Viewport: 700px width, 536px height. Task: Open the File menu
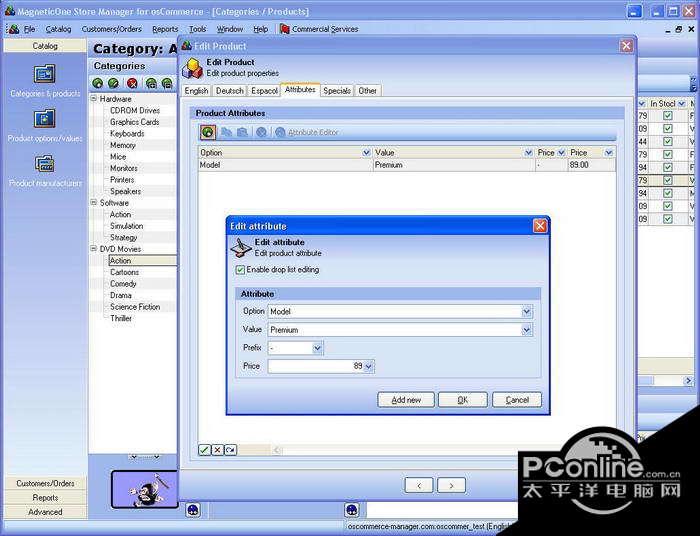point(29,29)
